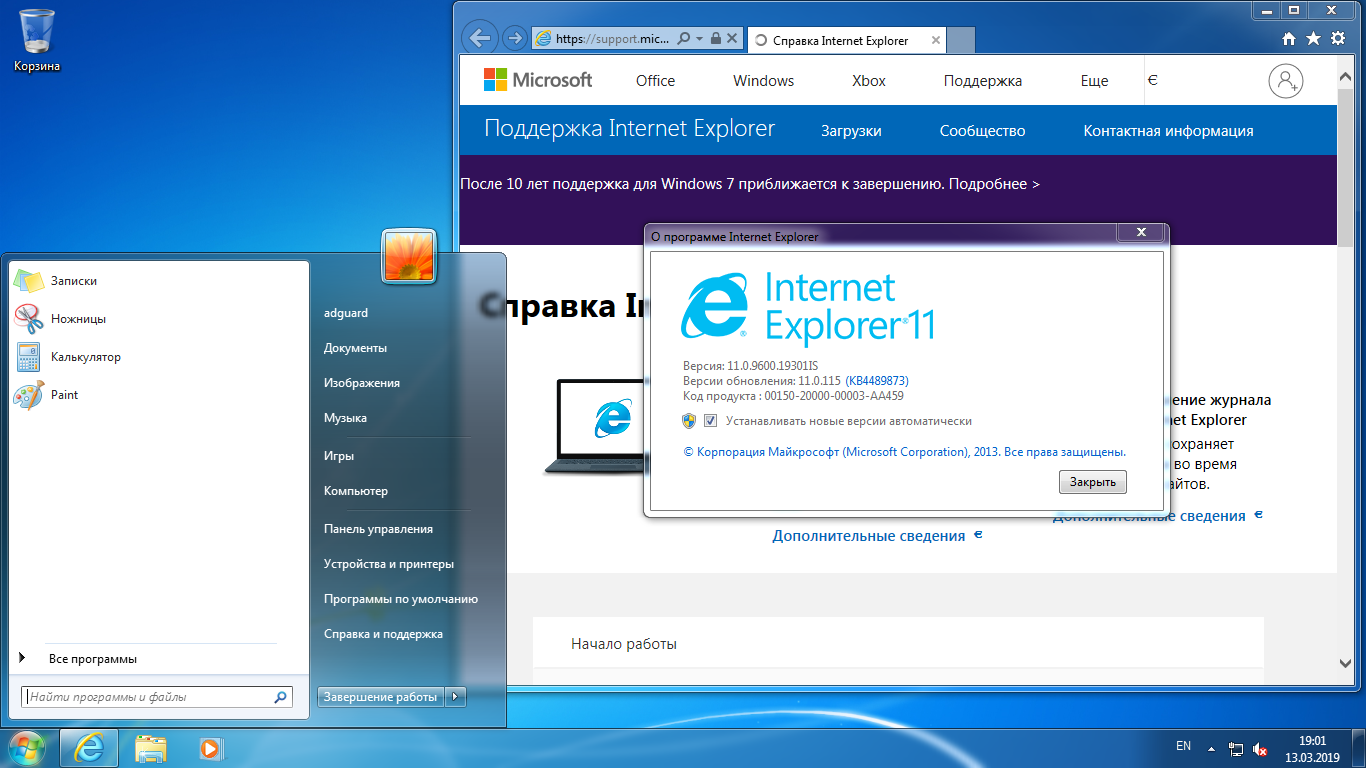
Task: Go back in Internet Explorer
Action: click(481, 39)
